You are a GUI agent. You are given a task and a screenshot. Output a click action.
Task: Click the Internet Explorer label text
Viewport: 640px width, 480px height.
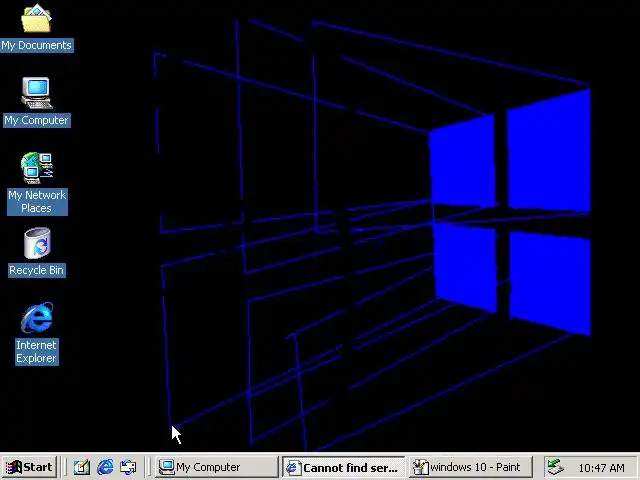tap(37, 351)
